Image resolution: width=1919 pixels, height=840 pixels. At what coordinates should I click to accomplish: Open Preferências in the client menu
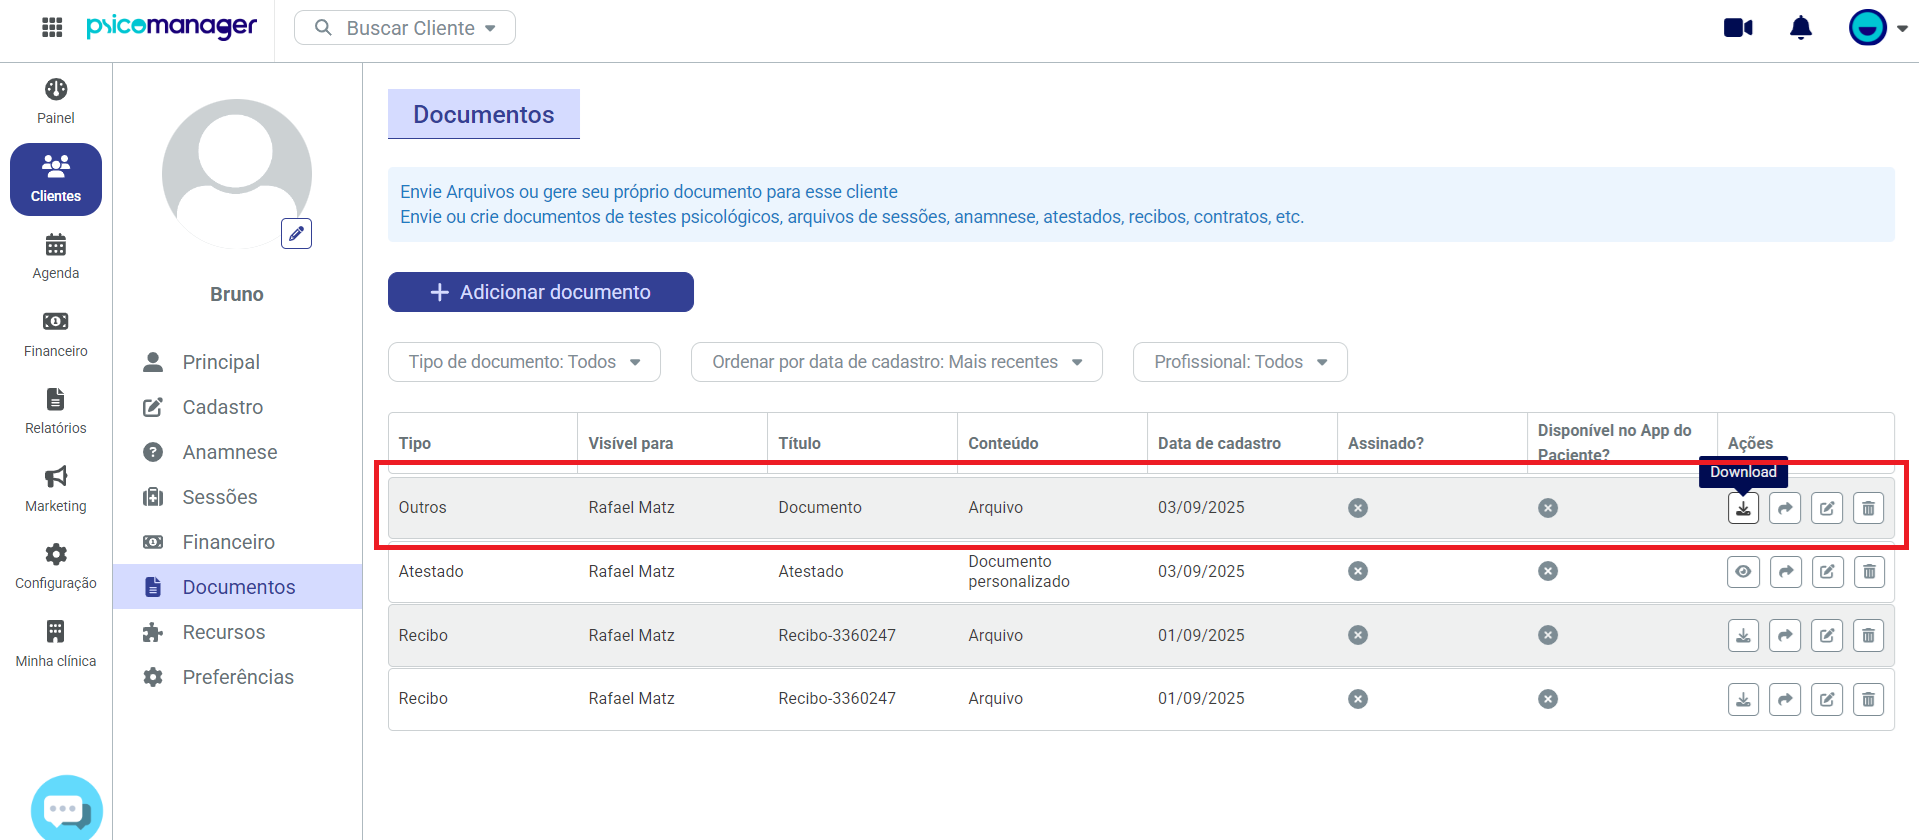click(238, 677)
